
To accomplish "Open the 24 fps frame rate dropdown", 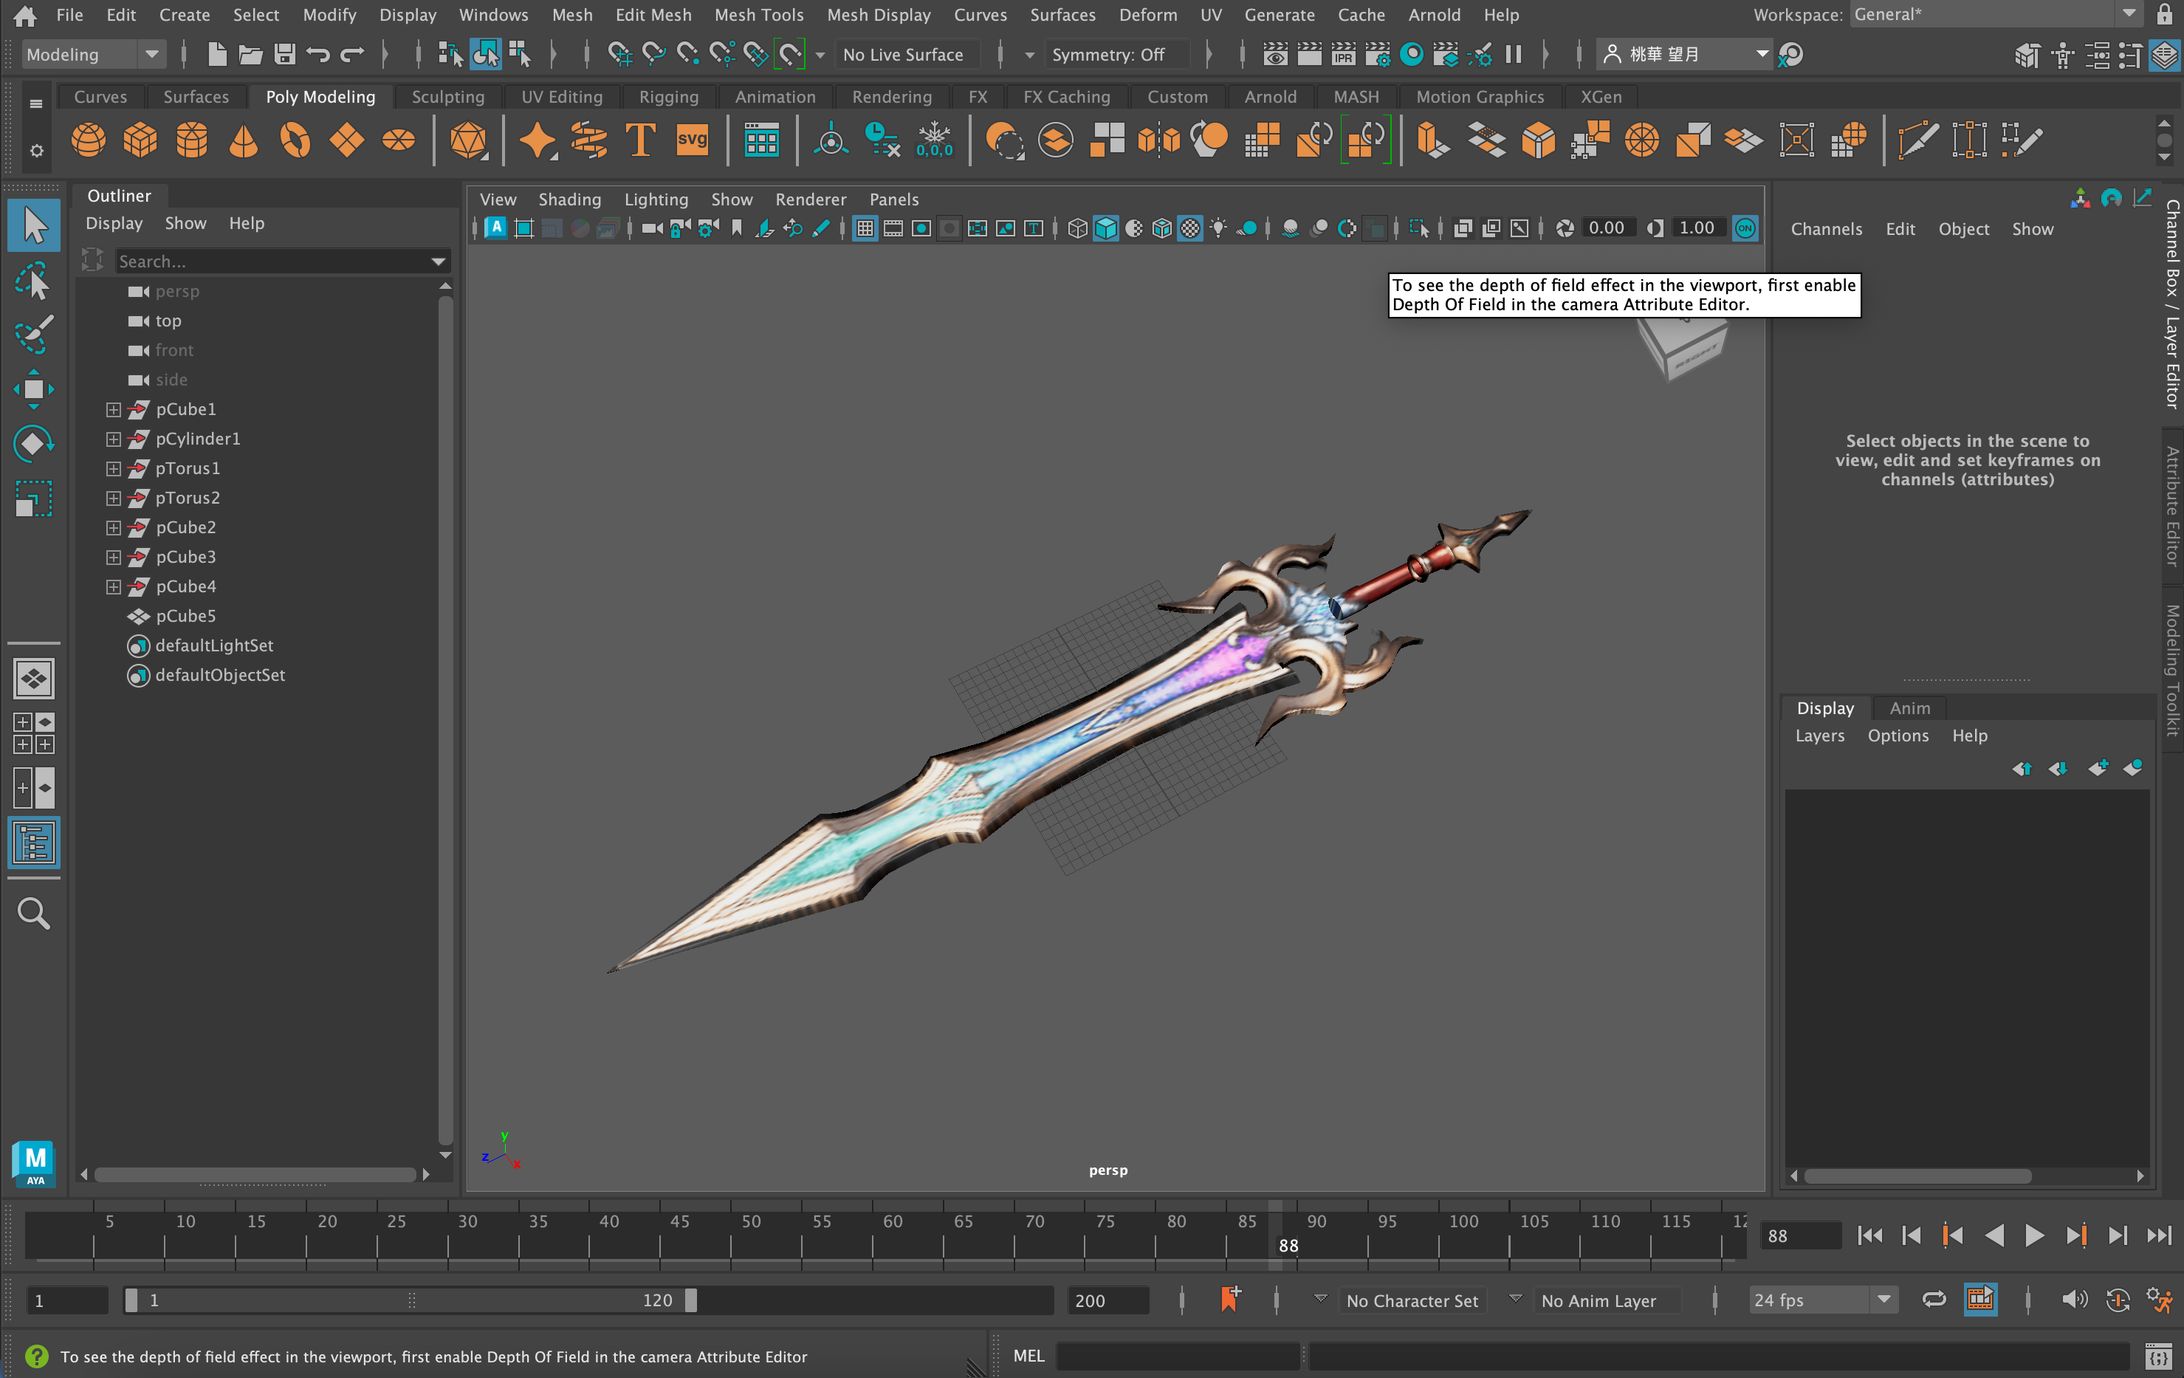I will [x=1822, y=1300].
